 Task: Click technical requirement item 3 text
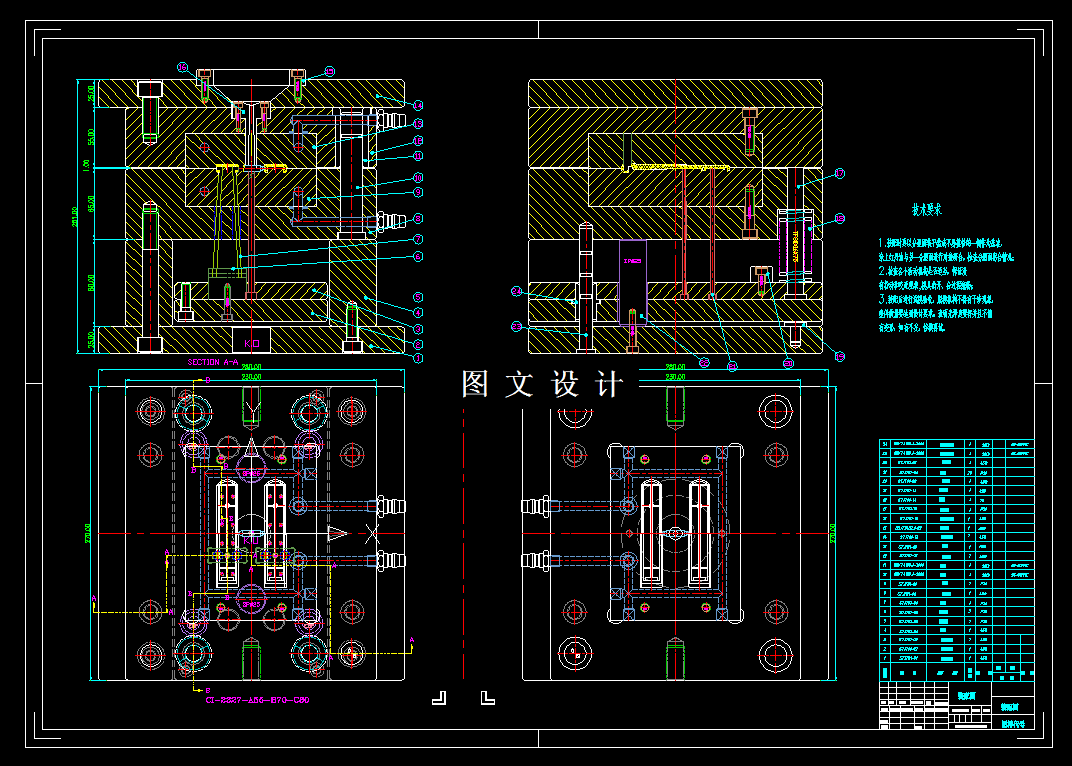[x=936, y=313]
